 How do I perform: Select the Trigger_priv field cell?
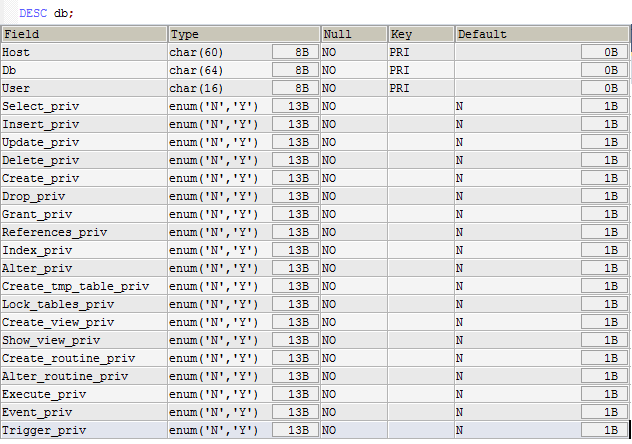click(x=84, y=430)
